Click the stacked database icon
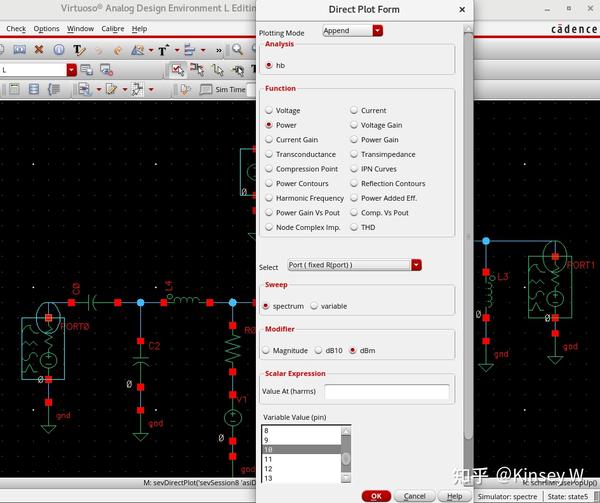This screenshot has width=600, height=503. [34, 90]
